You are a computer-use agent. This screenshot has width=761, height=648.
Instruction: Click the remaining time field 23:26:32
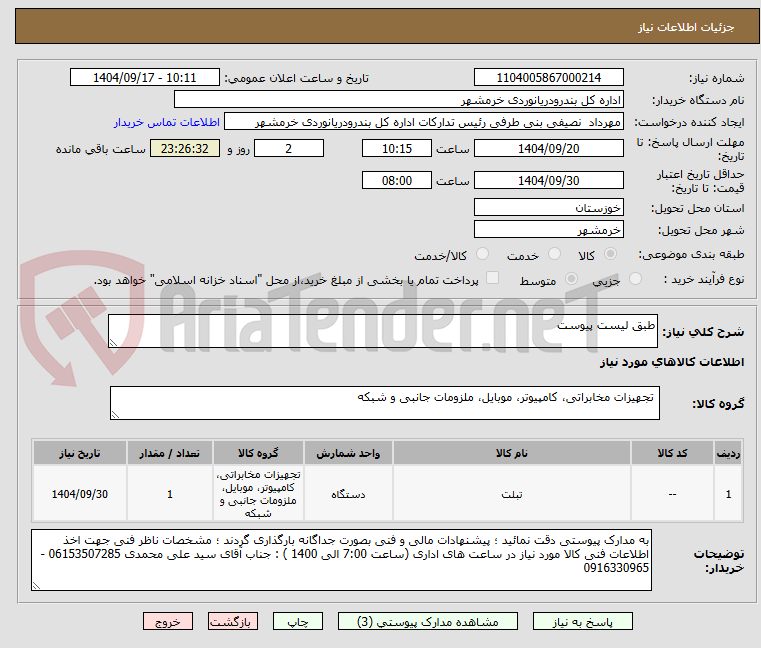coord(184,149)
